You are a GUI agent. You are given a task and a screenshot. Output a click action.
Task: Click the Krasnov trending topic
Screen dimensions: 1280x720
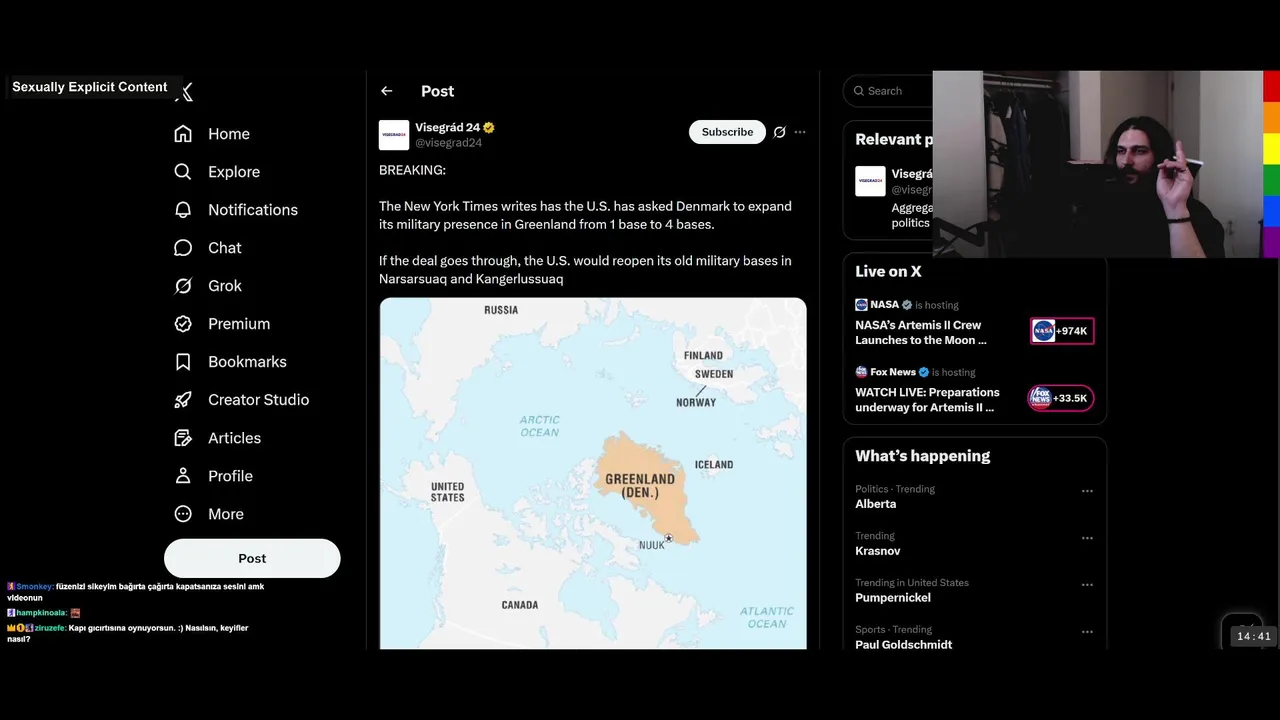click(x=877, y=551)
